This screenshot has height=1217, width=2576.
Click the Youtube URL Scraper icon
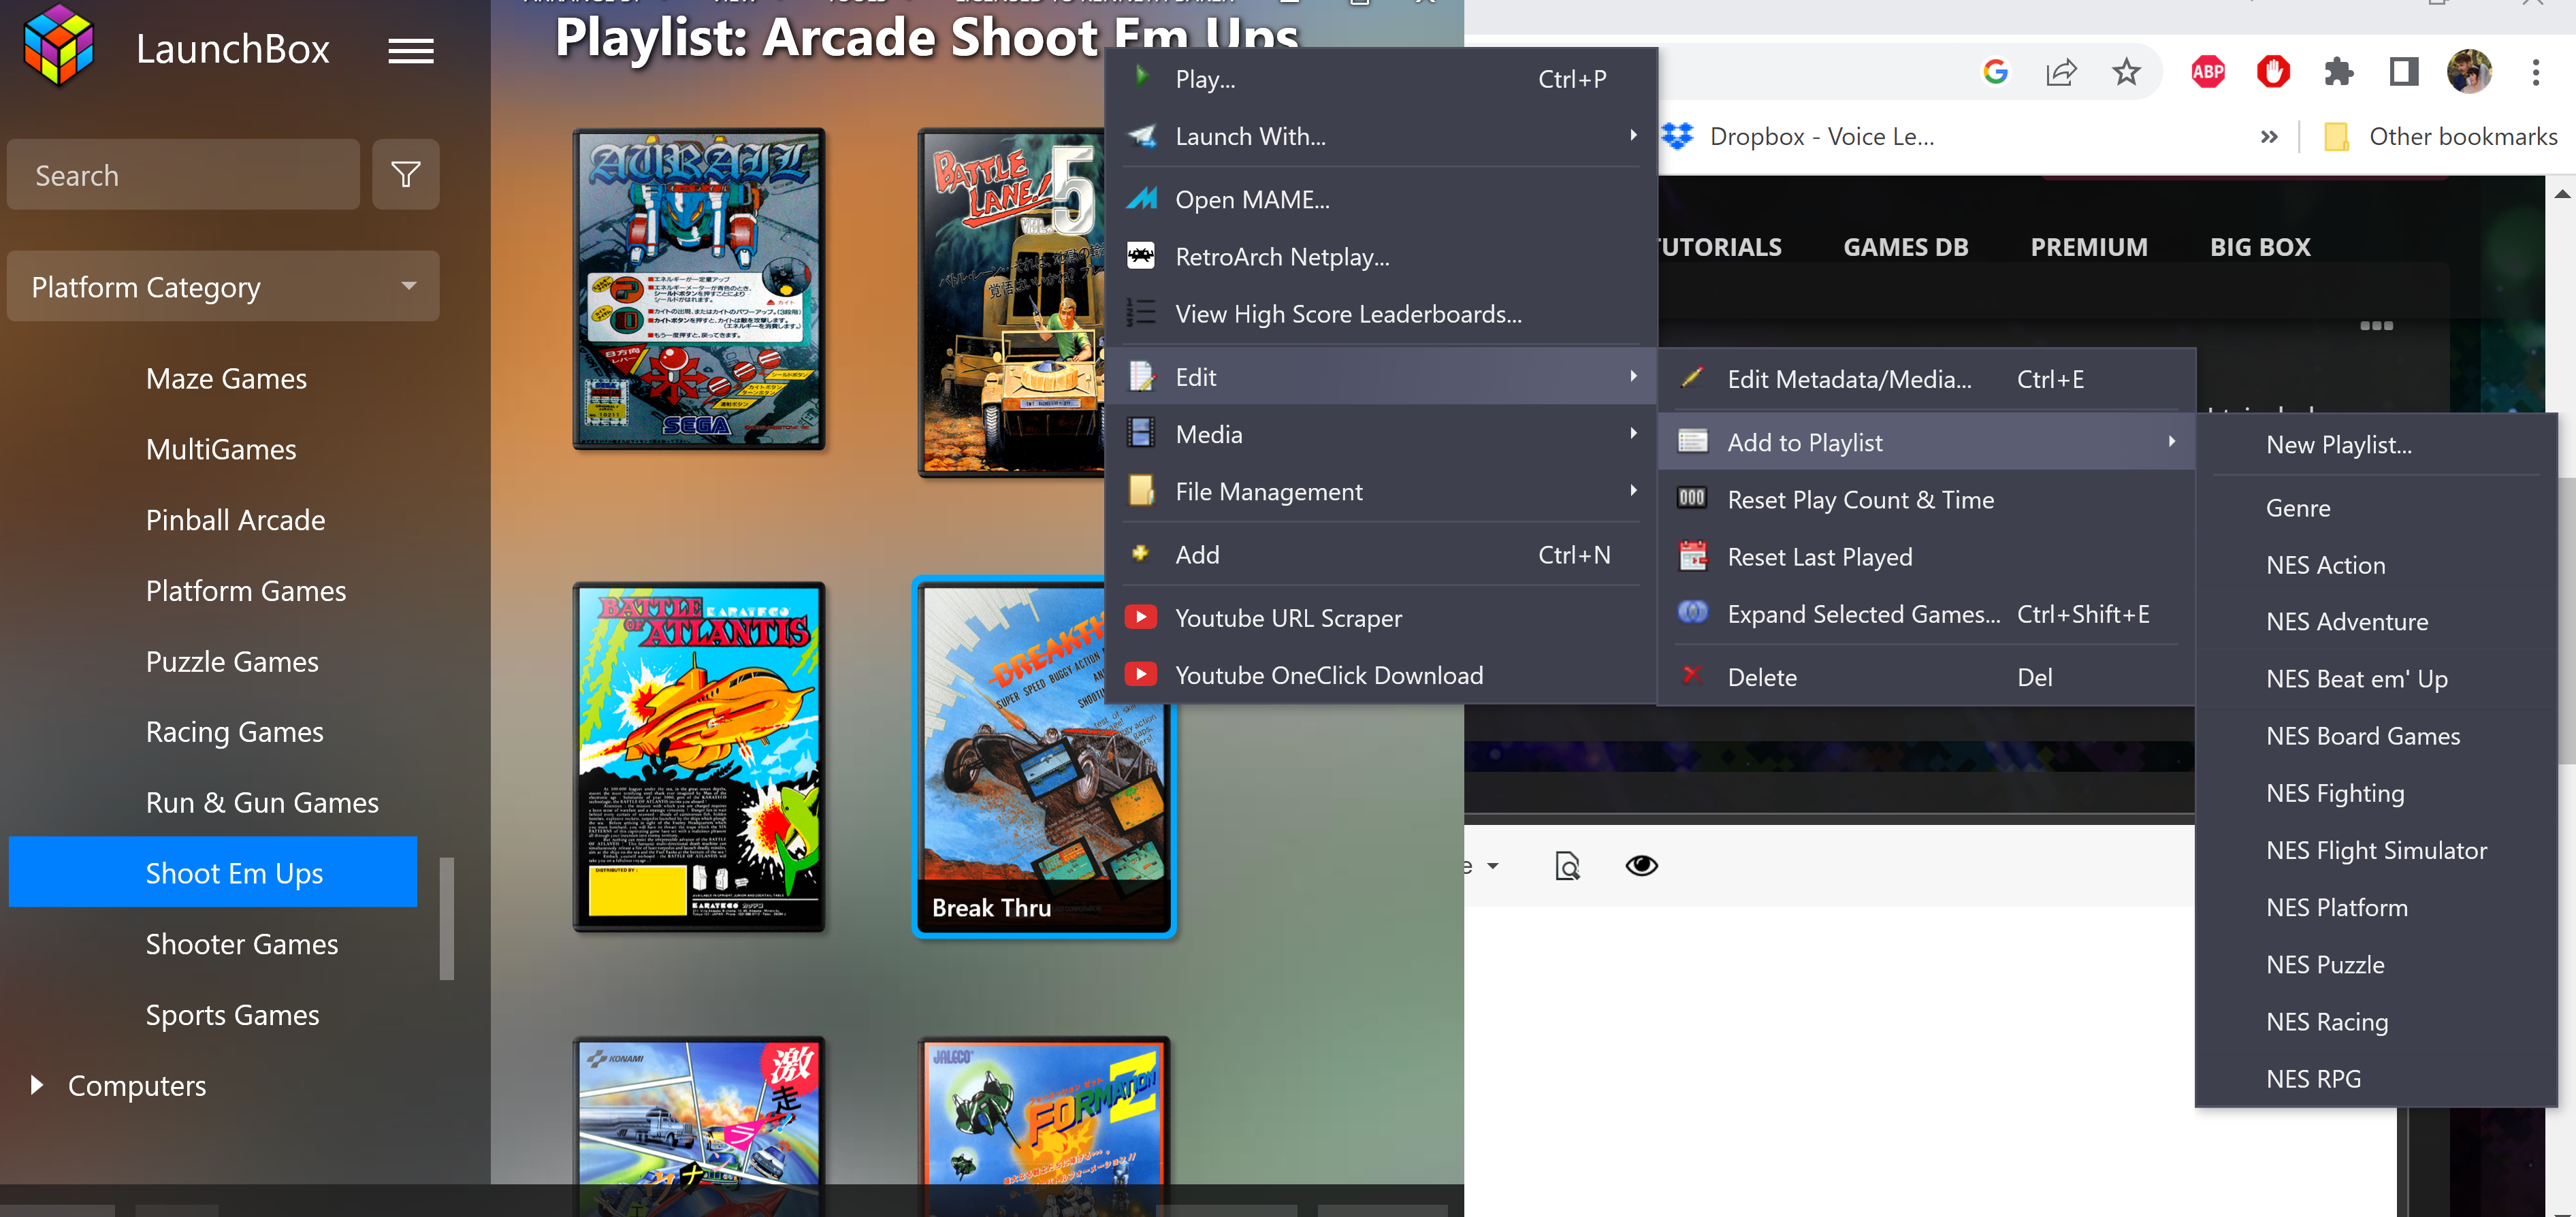pos(1141,617)
